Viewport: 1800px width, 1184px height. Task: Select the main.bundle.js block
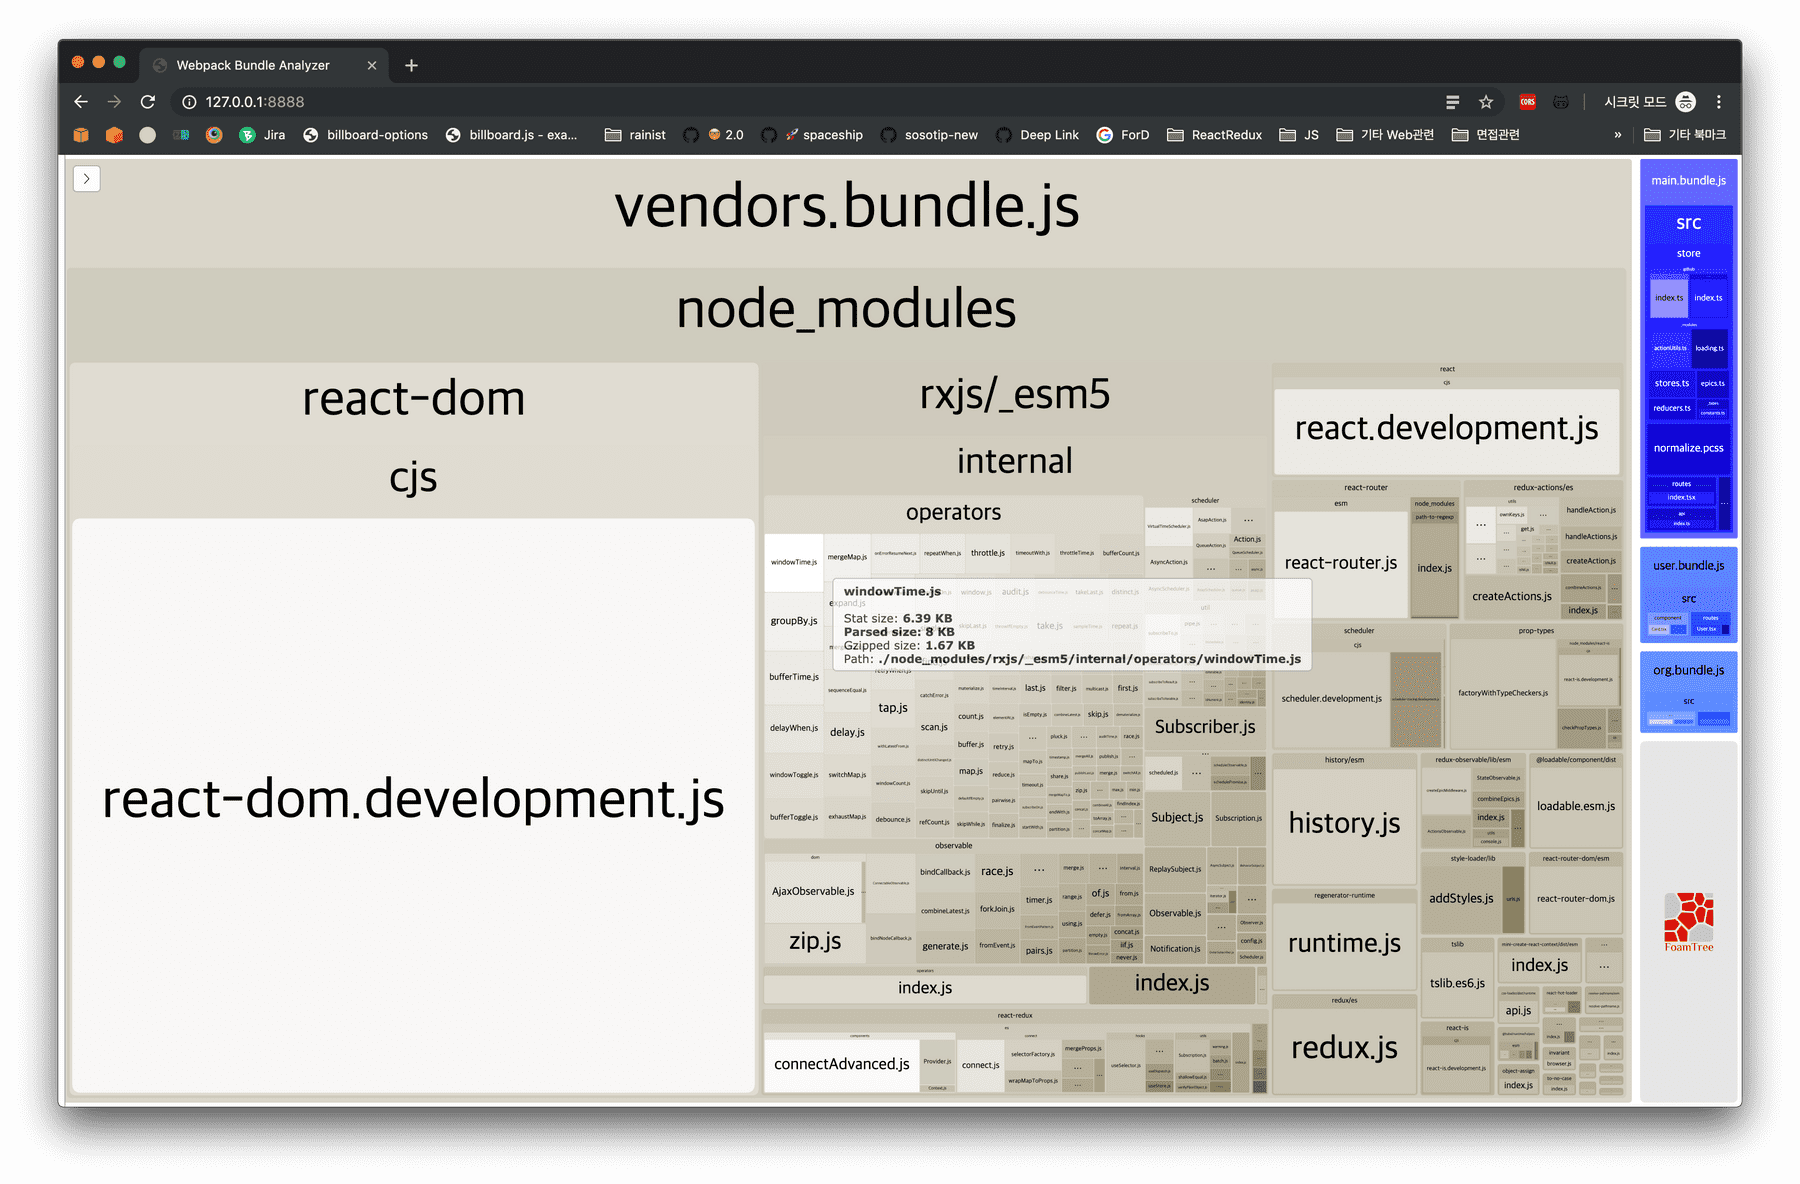1688,181
